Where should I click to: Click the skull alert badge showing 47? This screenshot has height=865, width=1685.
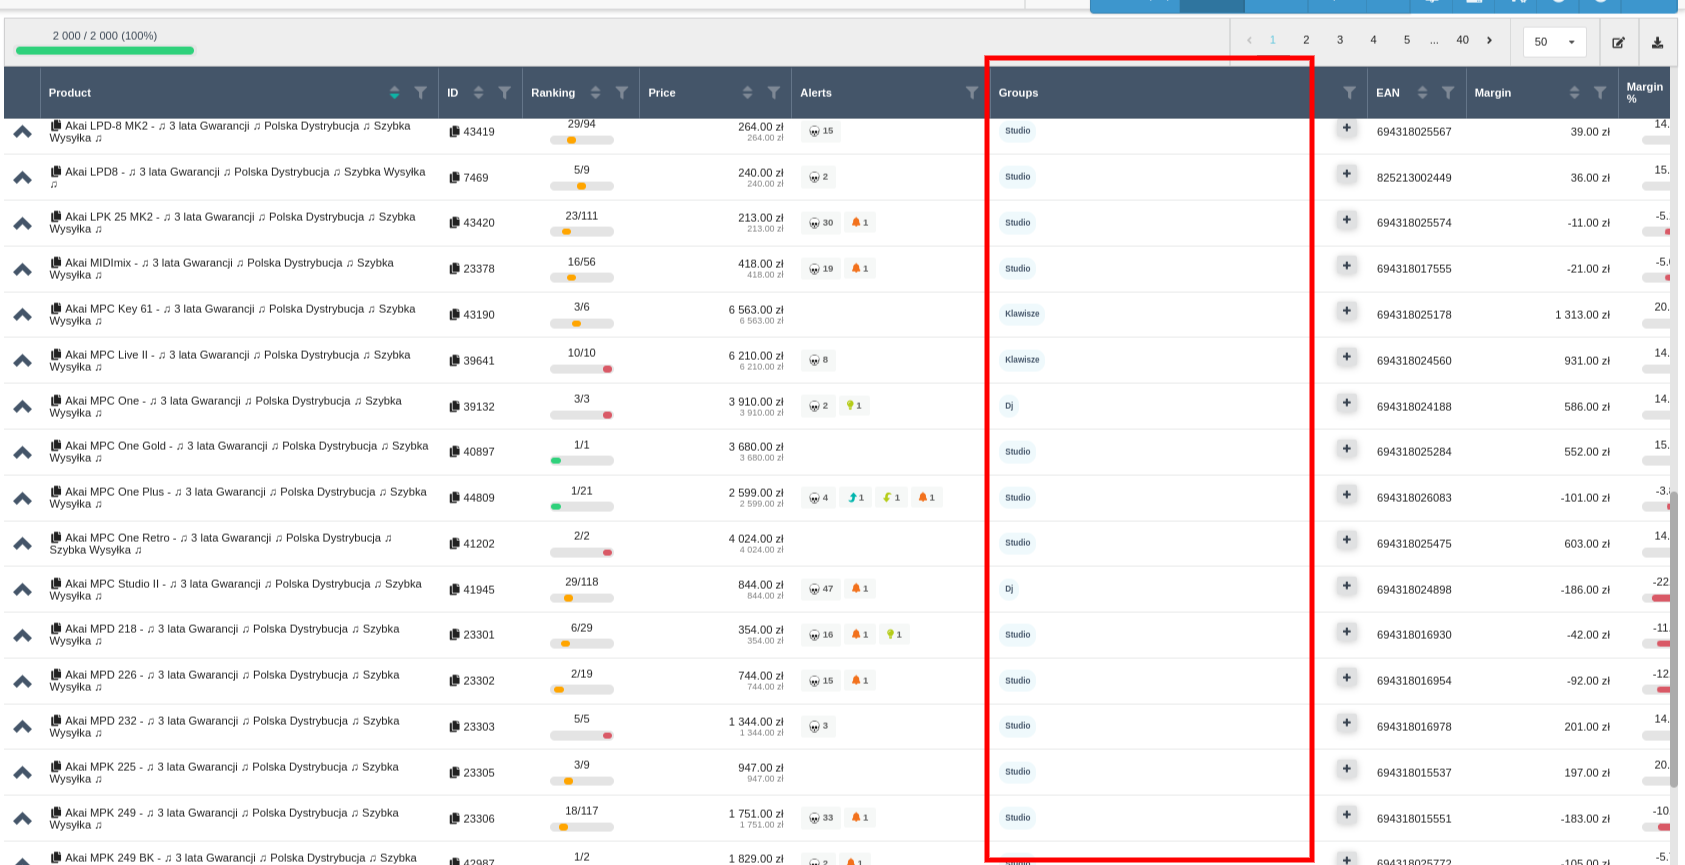pyautogui.click(x=821, y=589)
